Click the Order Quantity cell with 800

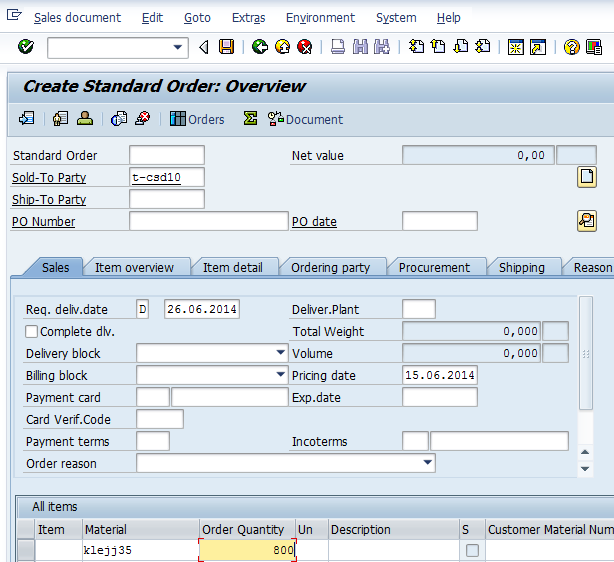click(x=247, y=550)
